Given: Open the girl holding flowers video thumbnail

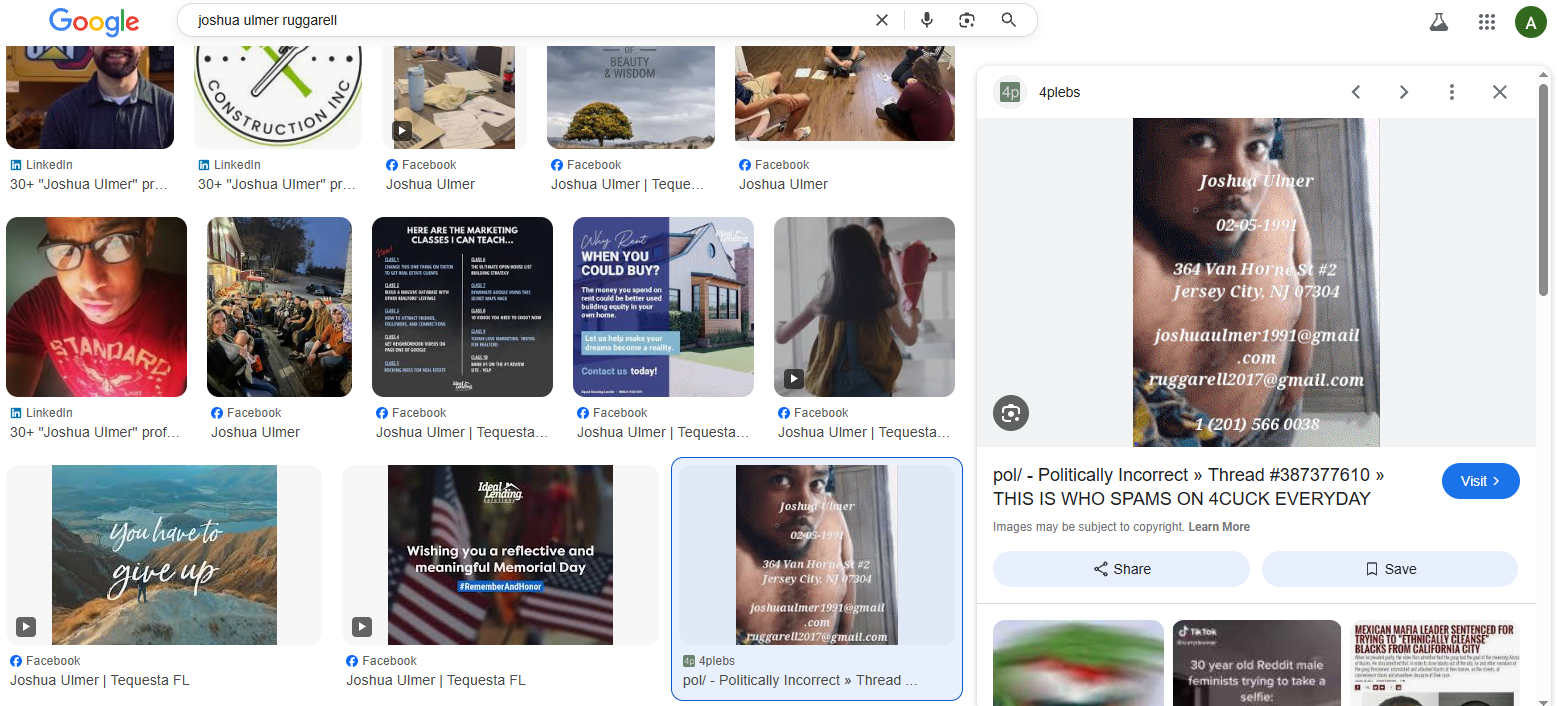Looking at the screenshot, I should pos(864,307).
